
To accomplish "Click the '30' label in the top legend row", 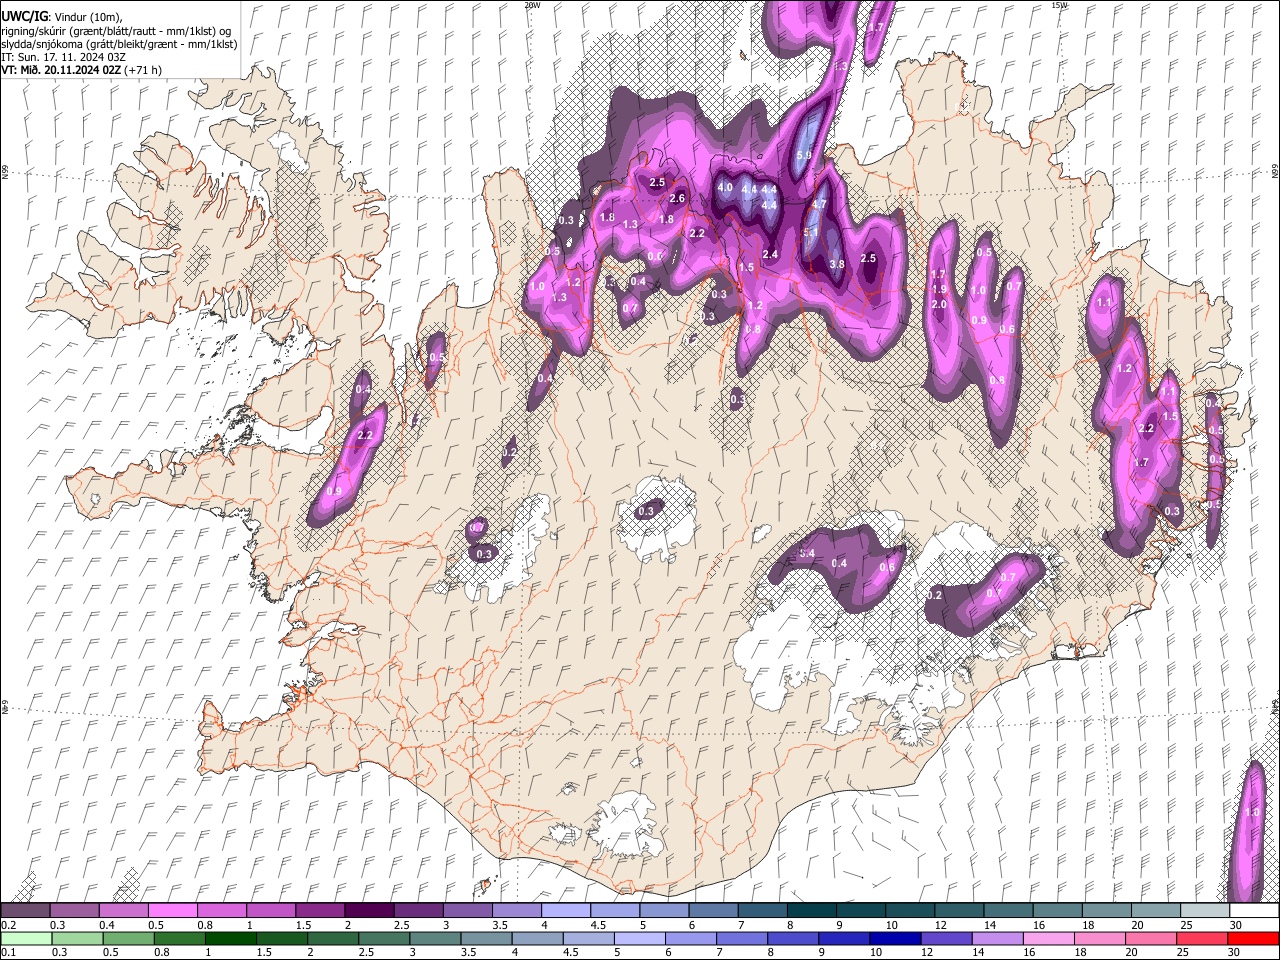I will coord(1236,925).
